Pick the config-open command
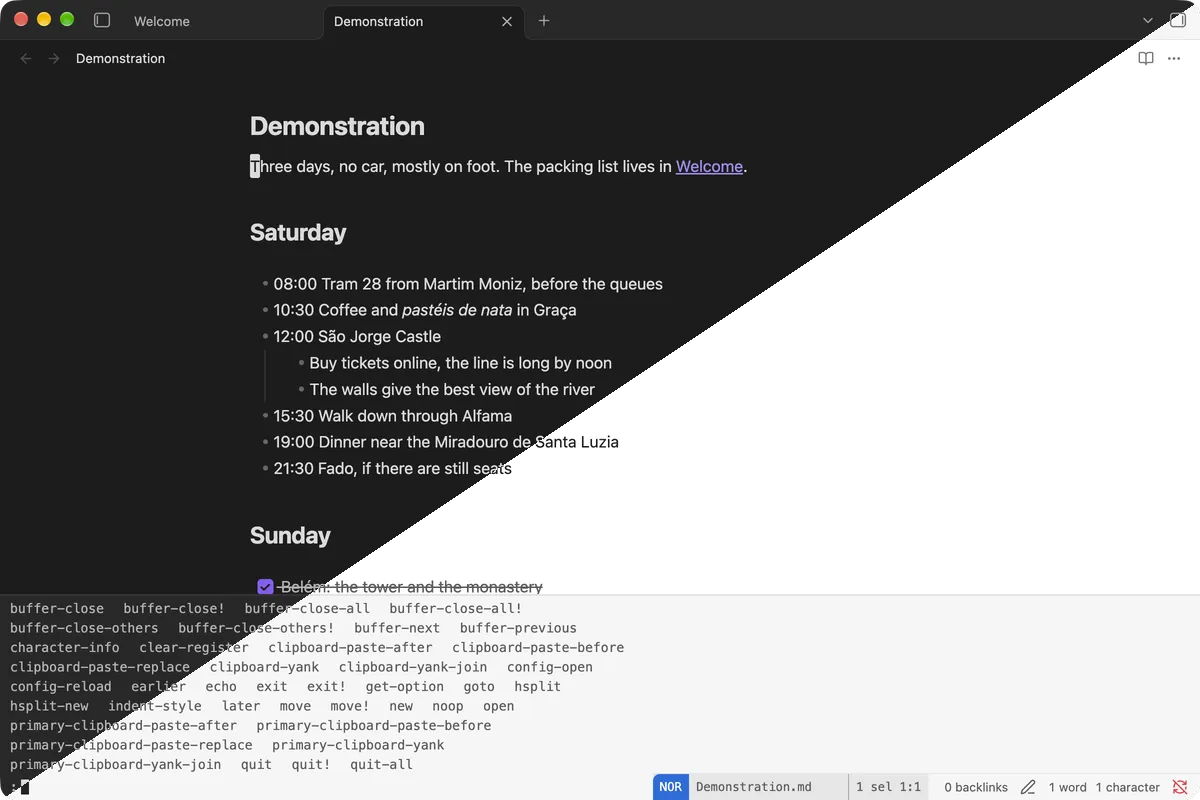This screenshot has width=1200, height=800. 550,667
